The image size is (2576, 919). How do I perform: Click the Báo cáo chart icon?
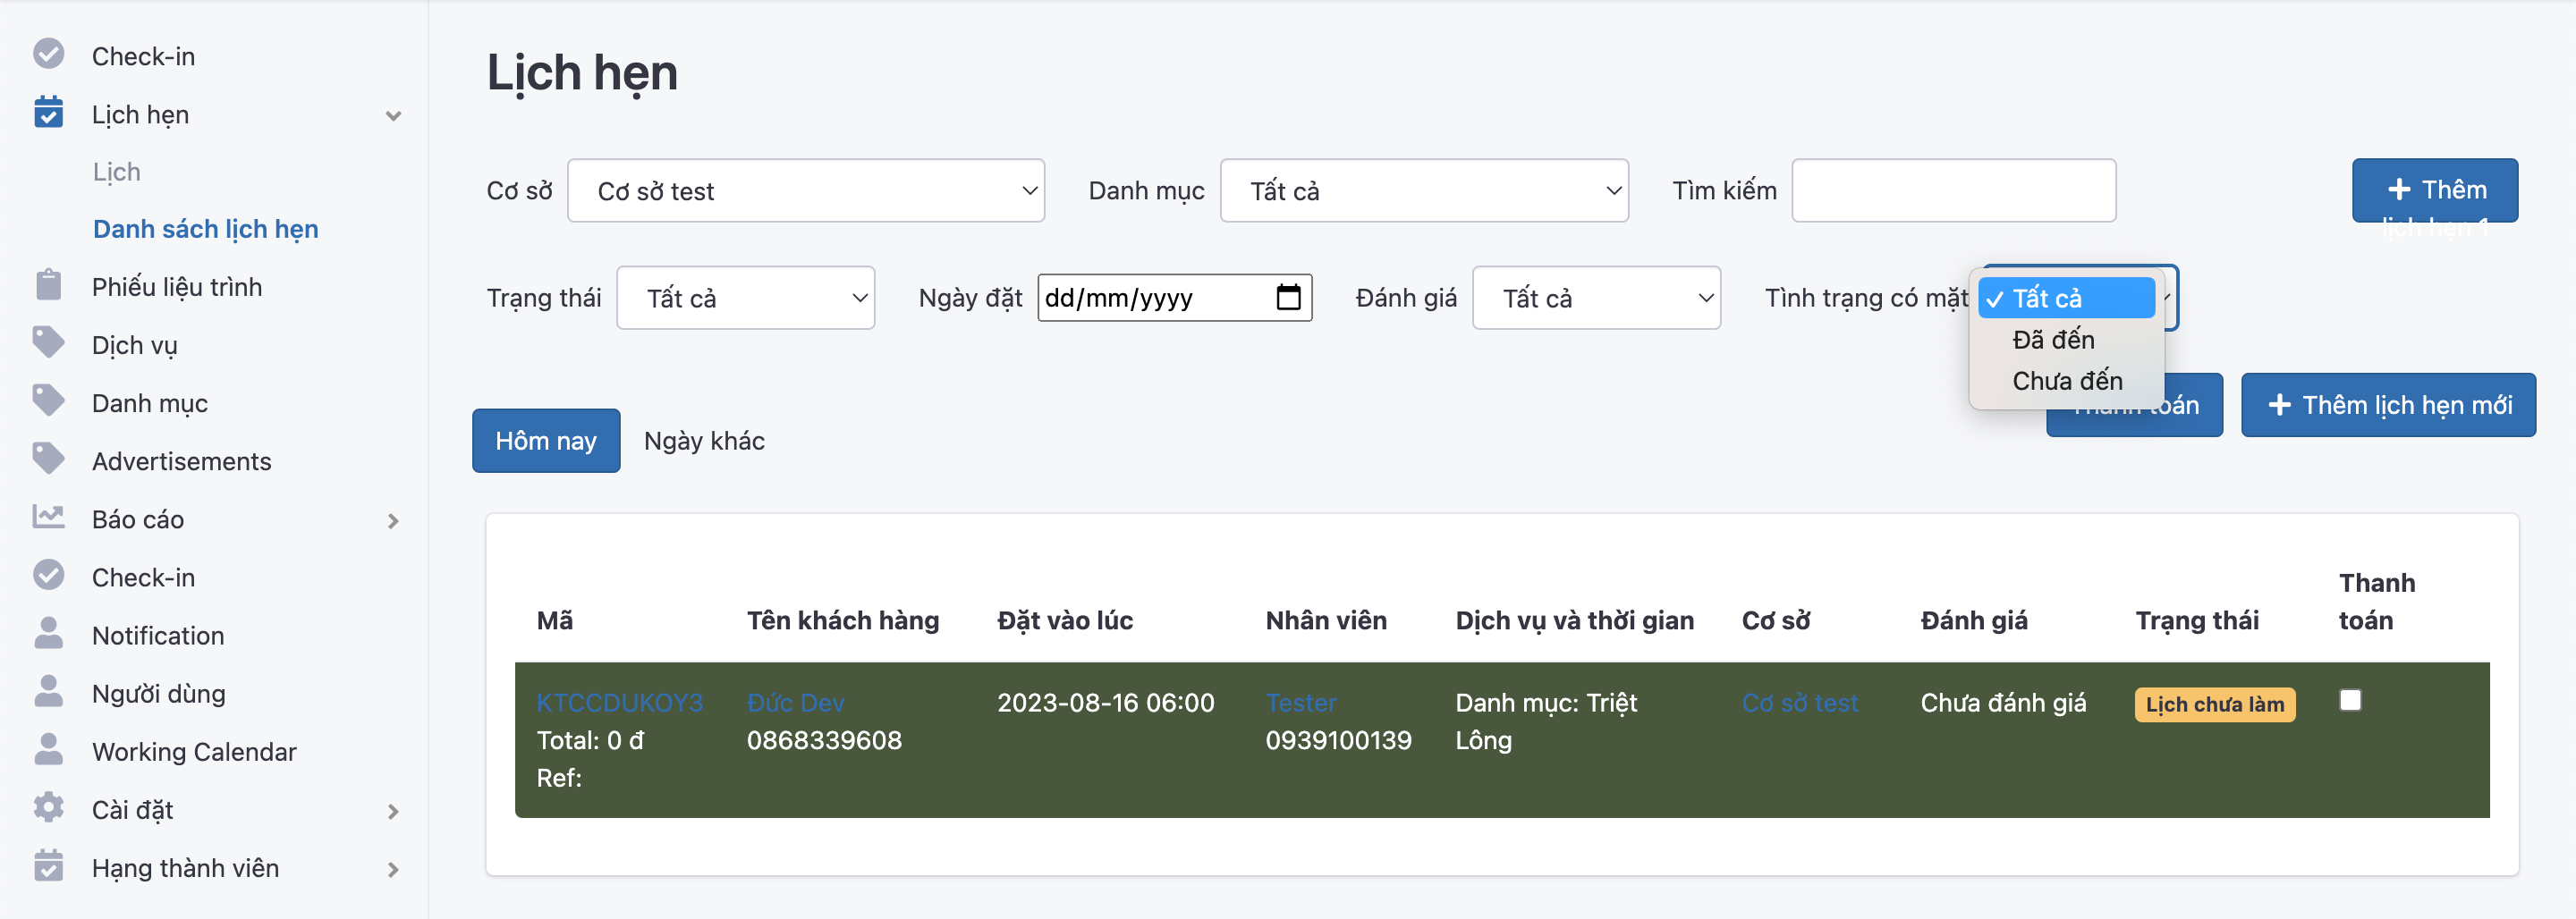pos(48,517)
